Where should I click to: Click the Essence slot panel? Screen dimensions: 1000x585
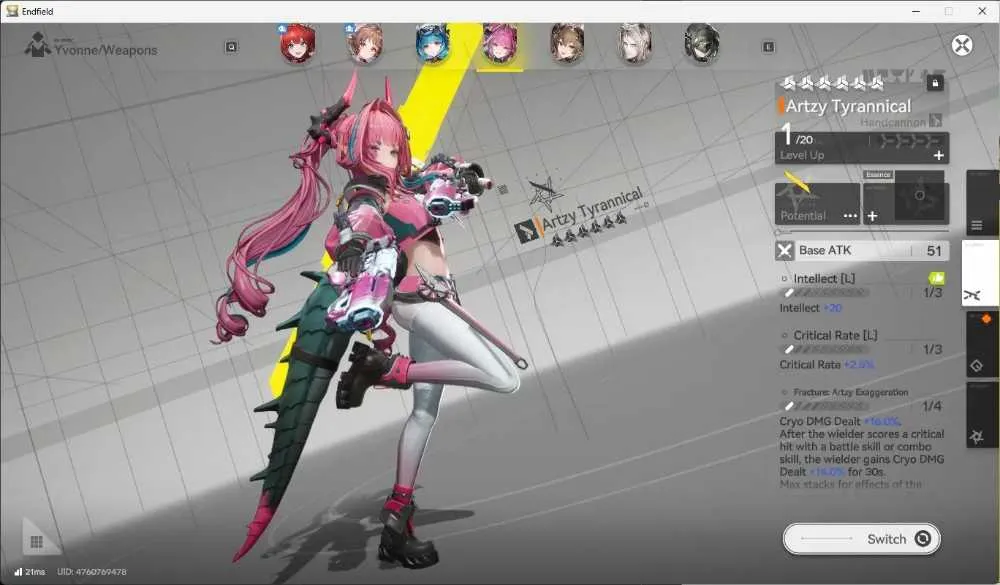coord(906,198)
